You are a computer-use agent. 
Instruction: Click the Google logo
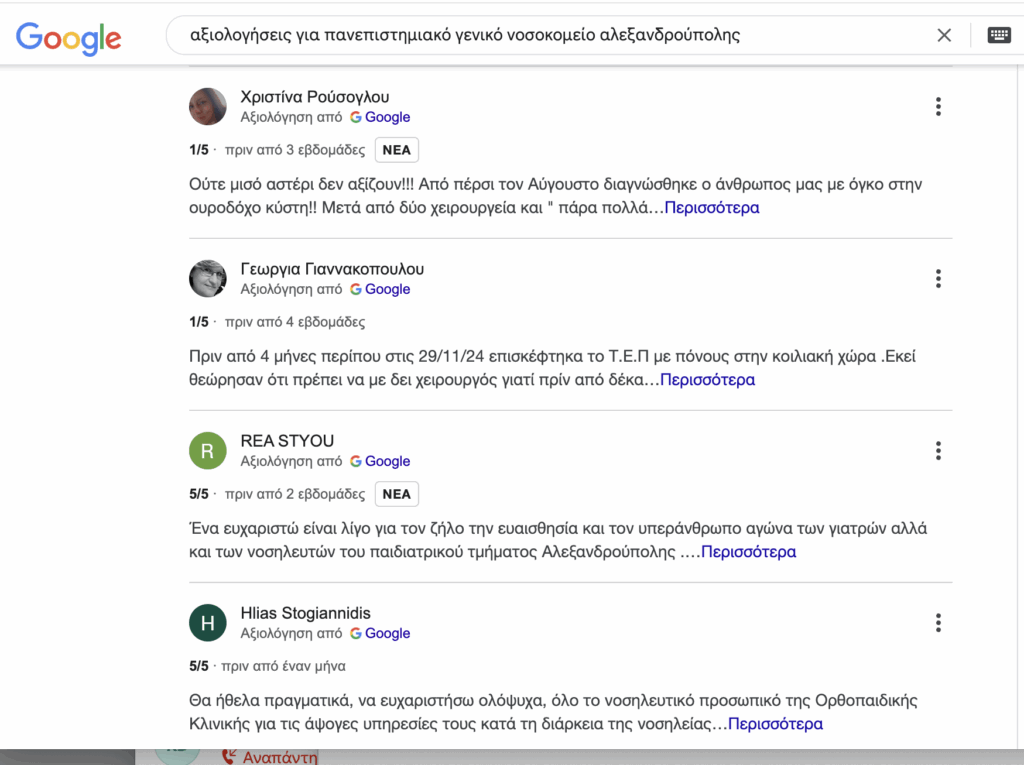[x=68, y=37]
